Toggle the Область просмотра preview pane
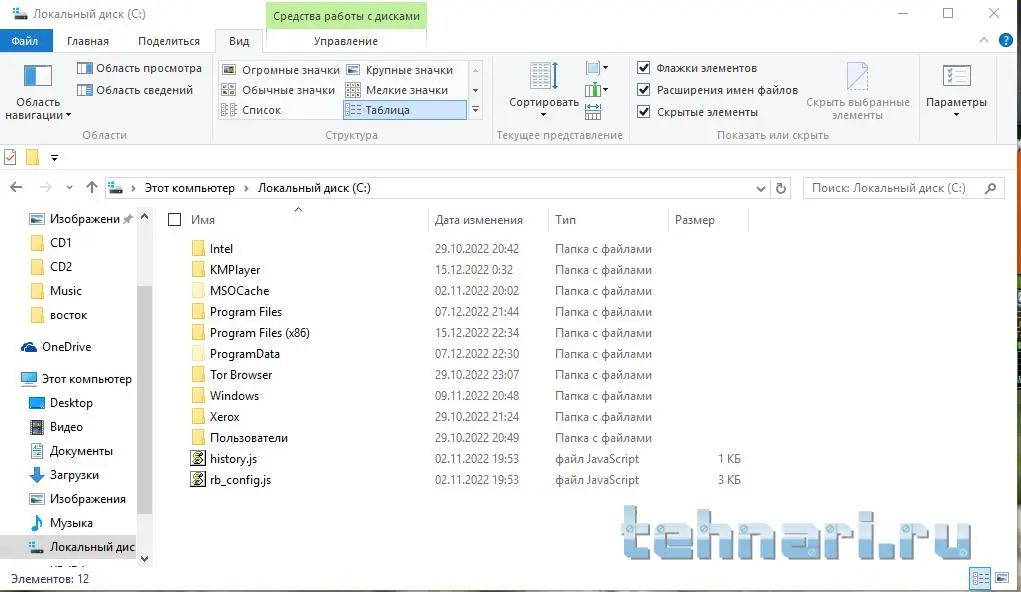Screen dimensions: 1021x592 tap(139, 68)
